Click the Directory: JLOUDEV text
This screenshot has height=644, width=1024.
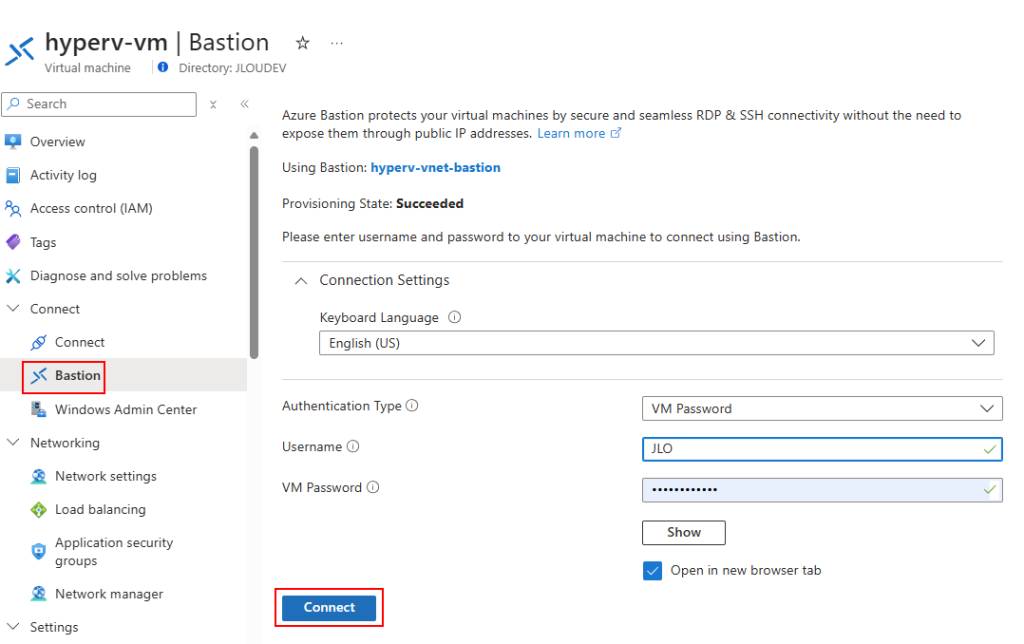[232, 68]
